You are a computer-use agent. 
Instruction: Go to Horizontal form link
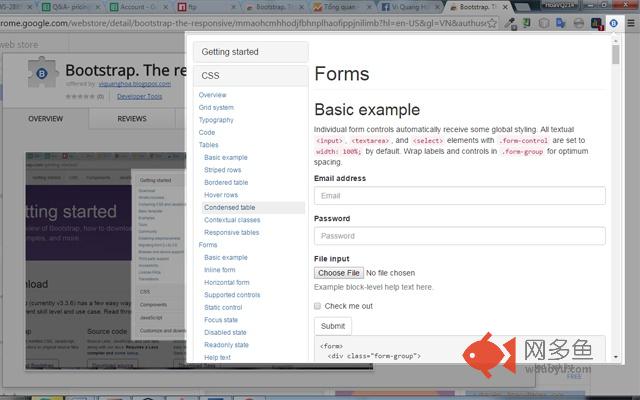click(227, 282)
